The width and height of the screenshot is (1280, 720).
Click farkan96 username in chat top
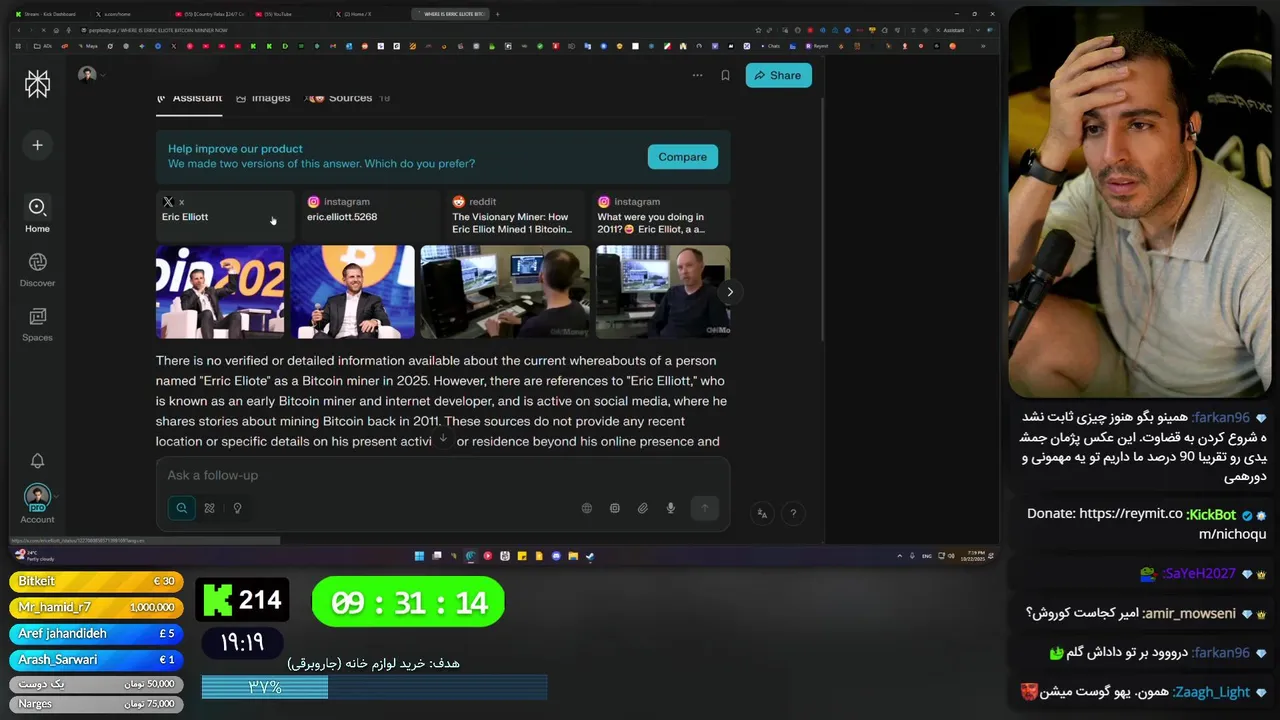[1221, 417]
